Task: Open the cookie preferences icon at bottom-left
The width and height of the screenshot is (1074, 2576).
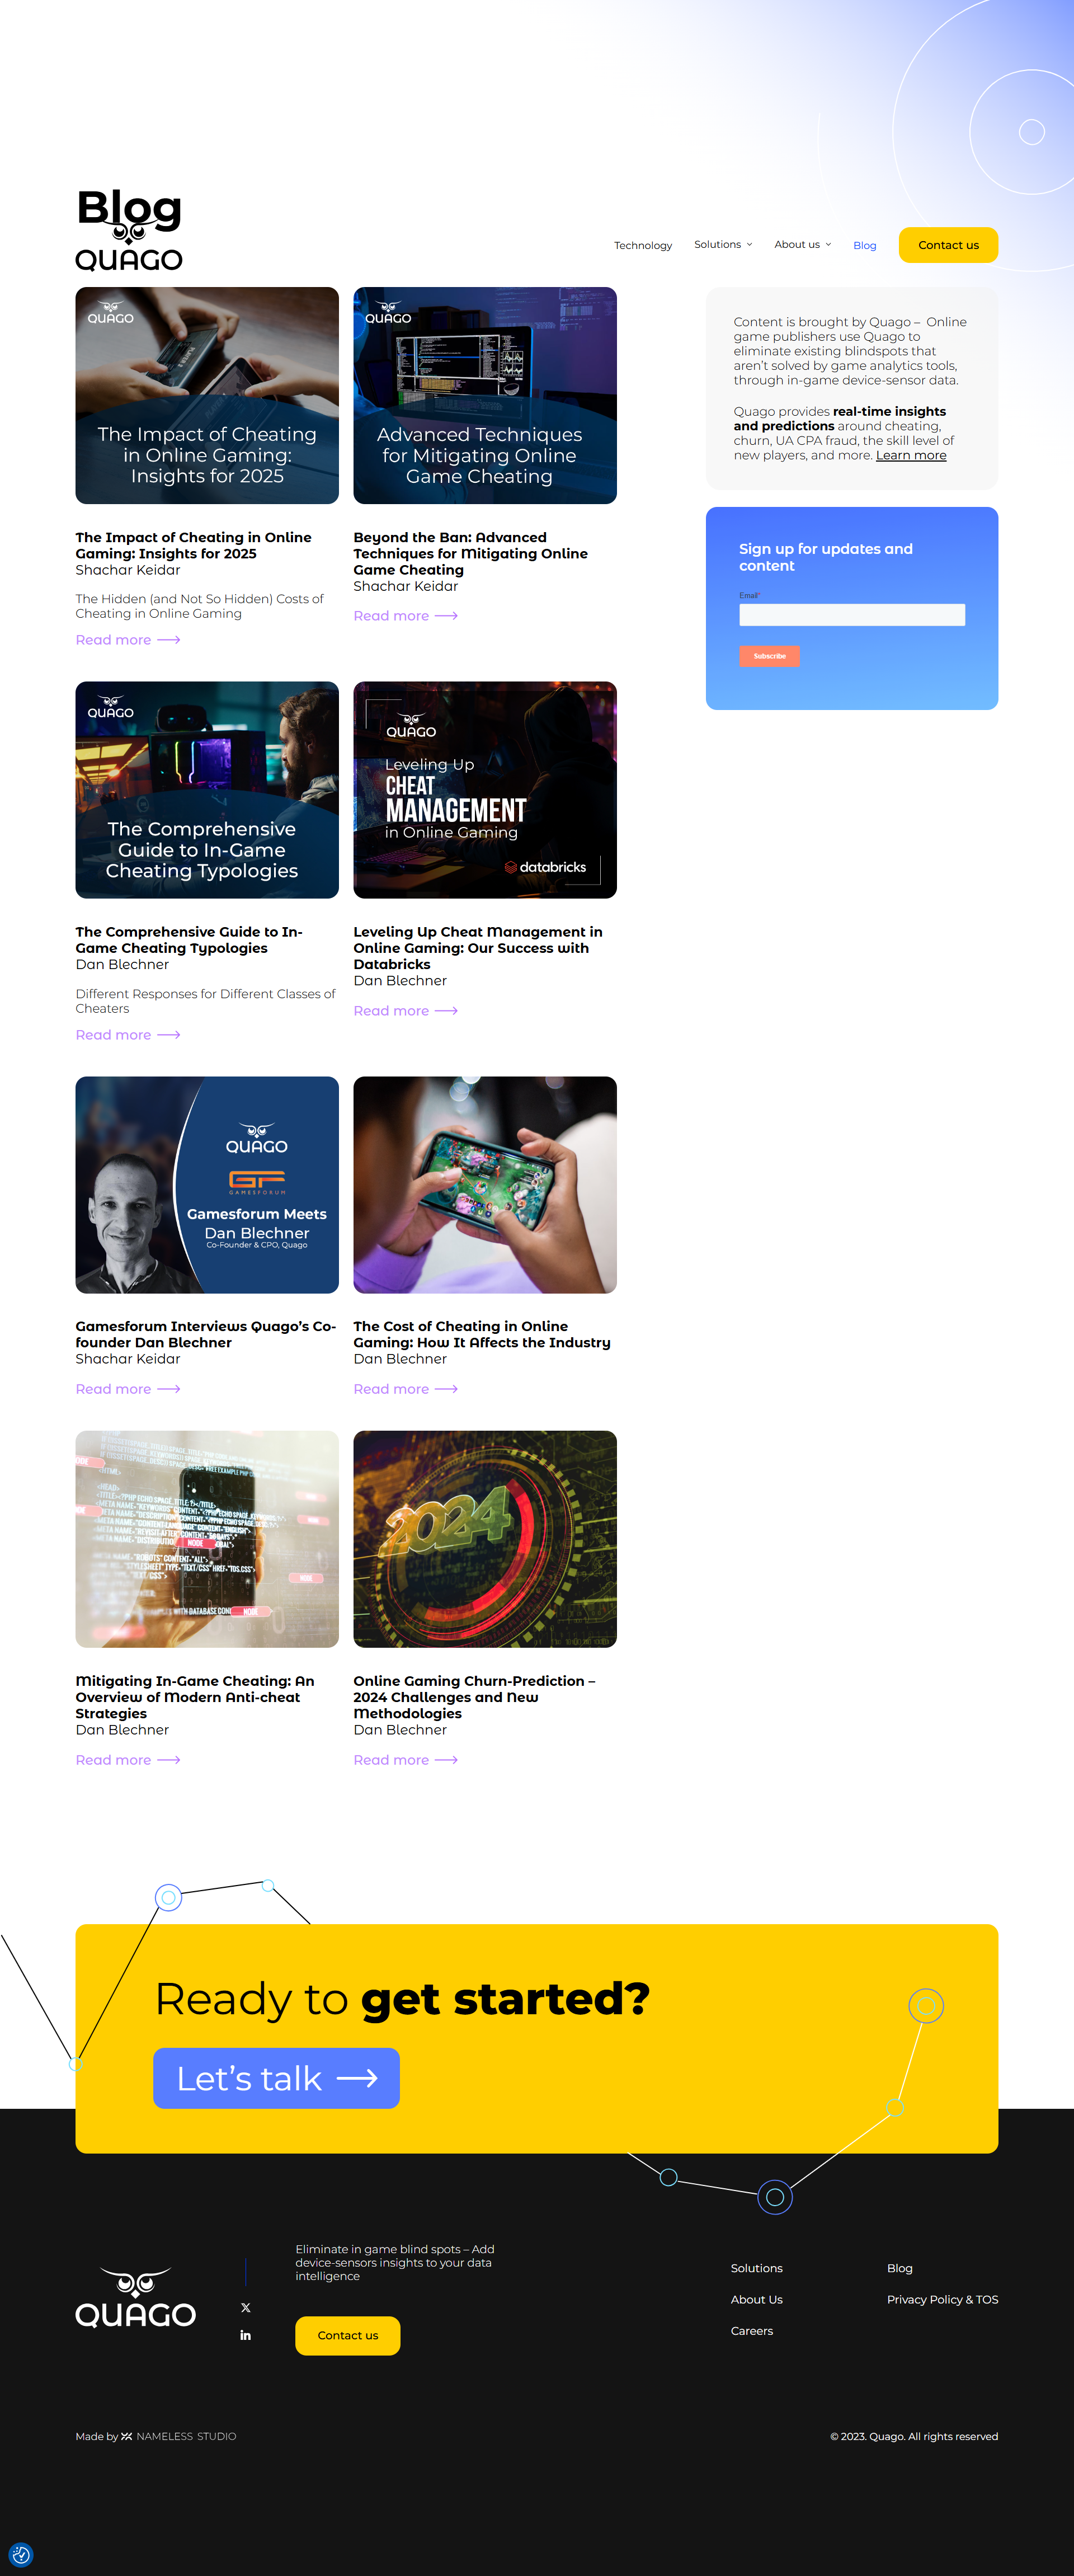Action: pos(21,2555)
